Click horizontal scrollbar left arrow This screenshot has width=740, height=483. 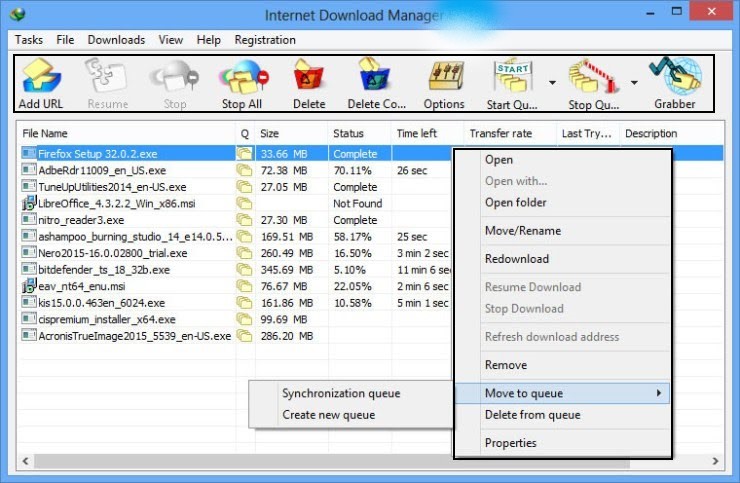click(x=25, y=461)
